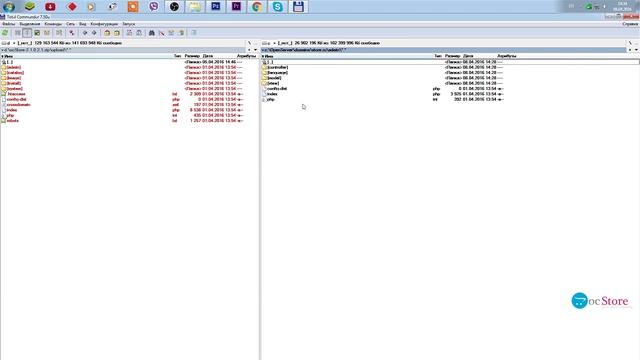The height and width of the screenshot is (360, 640).
Task: Open the Windows Start orb
Action: [9, 7]
